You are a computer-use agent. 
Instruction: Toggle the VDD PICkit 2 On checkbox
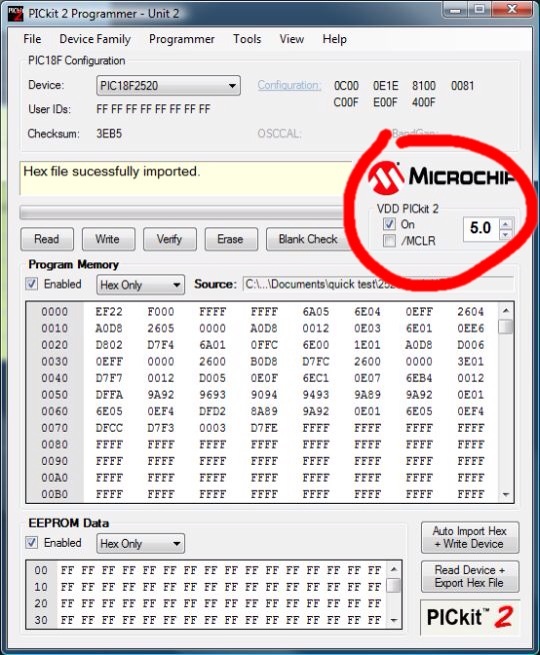click(x=389, y=224)
